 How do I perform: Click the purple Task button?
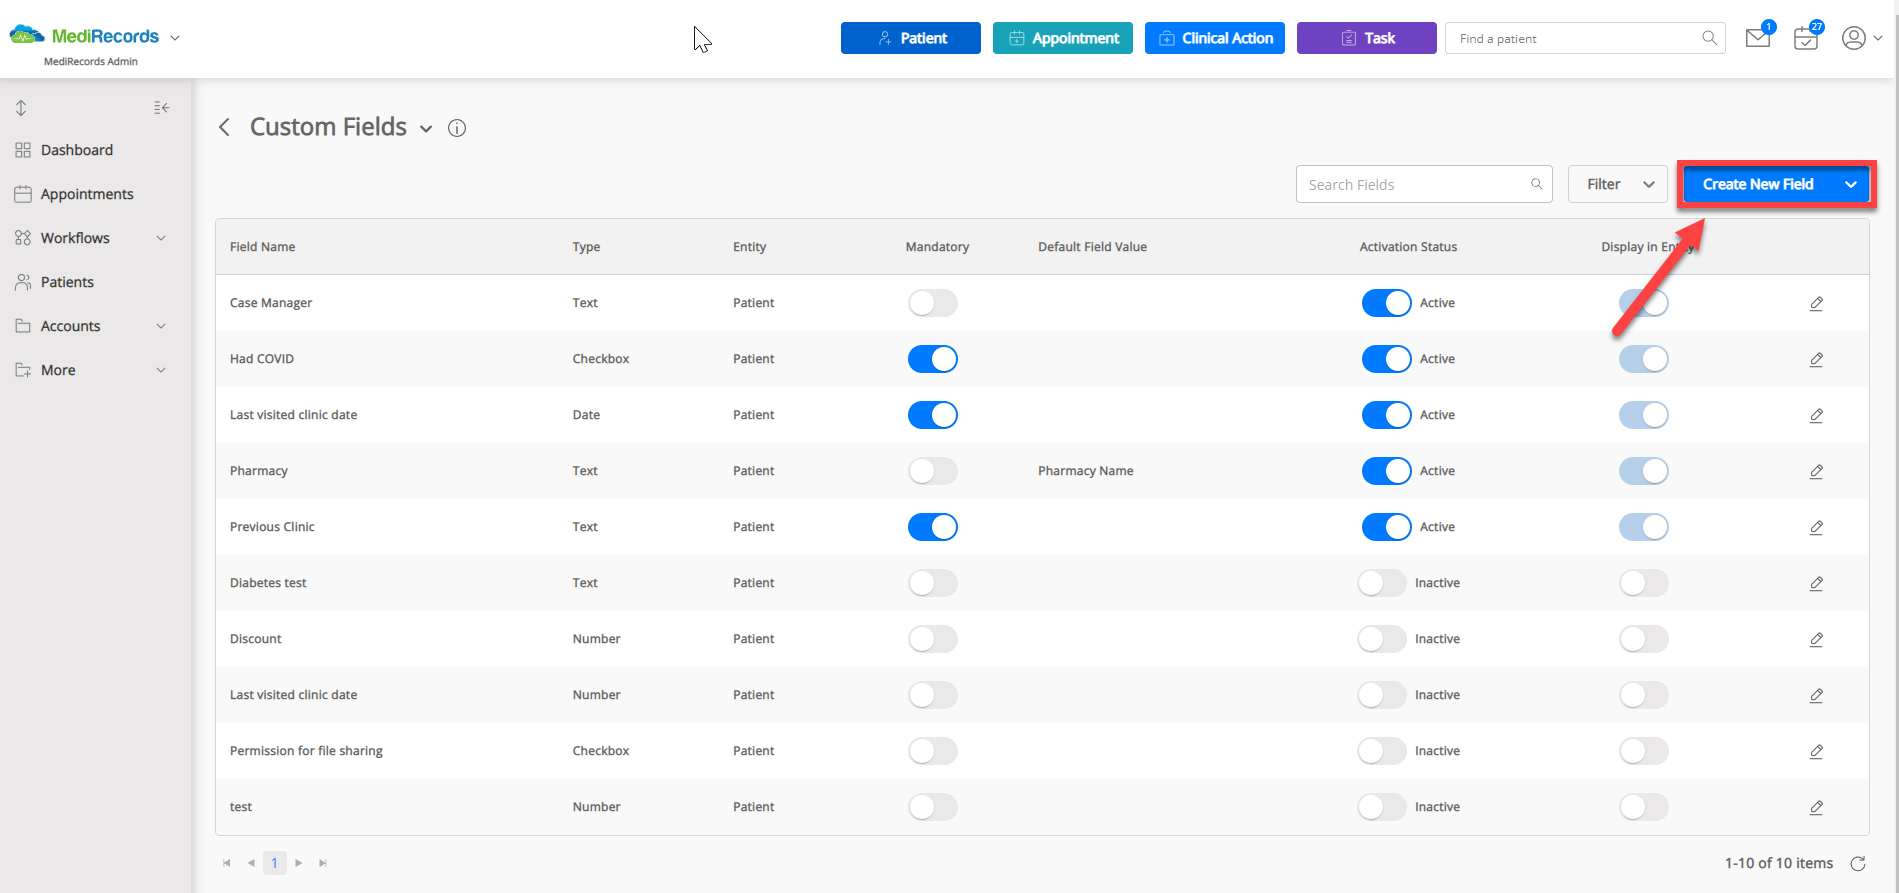coord(1367,38)
